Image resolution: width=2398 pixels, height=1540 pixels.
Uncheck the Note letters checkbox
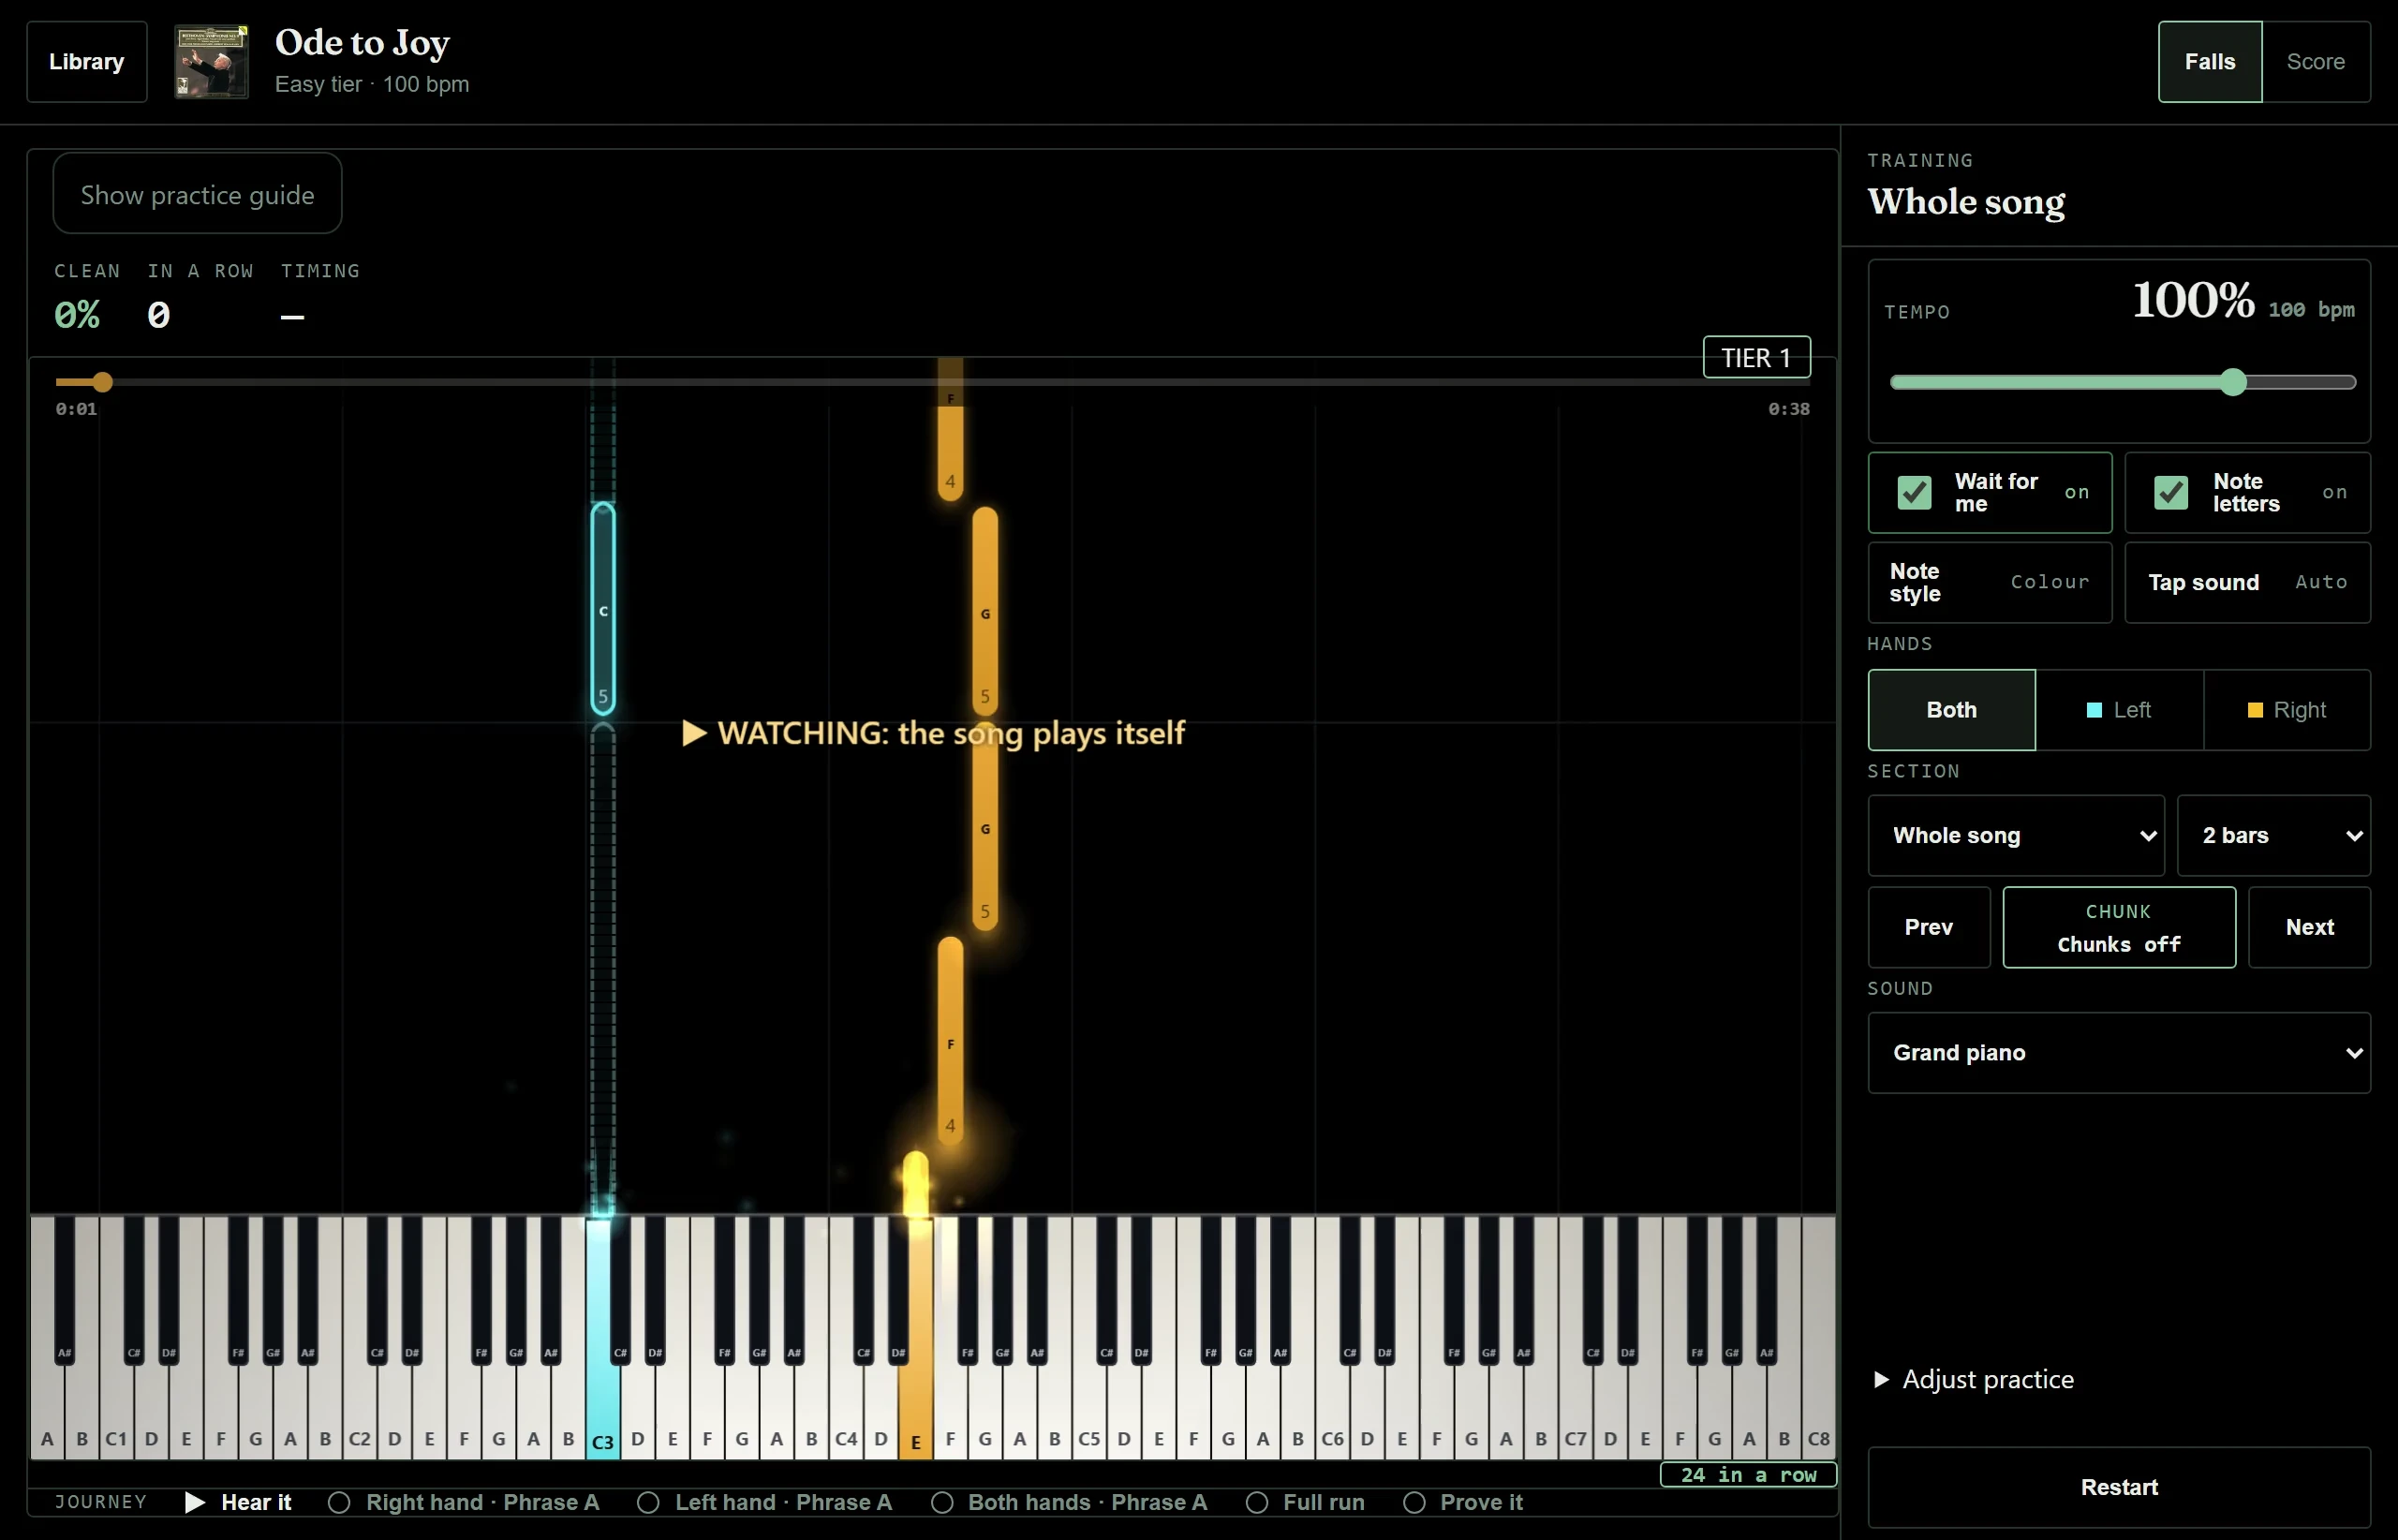[2170, 493]
